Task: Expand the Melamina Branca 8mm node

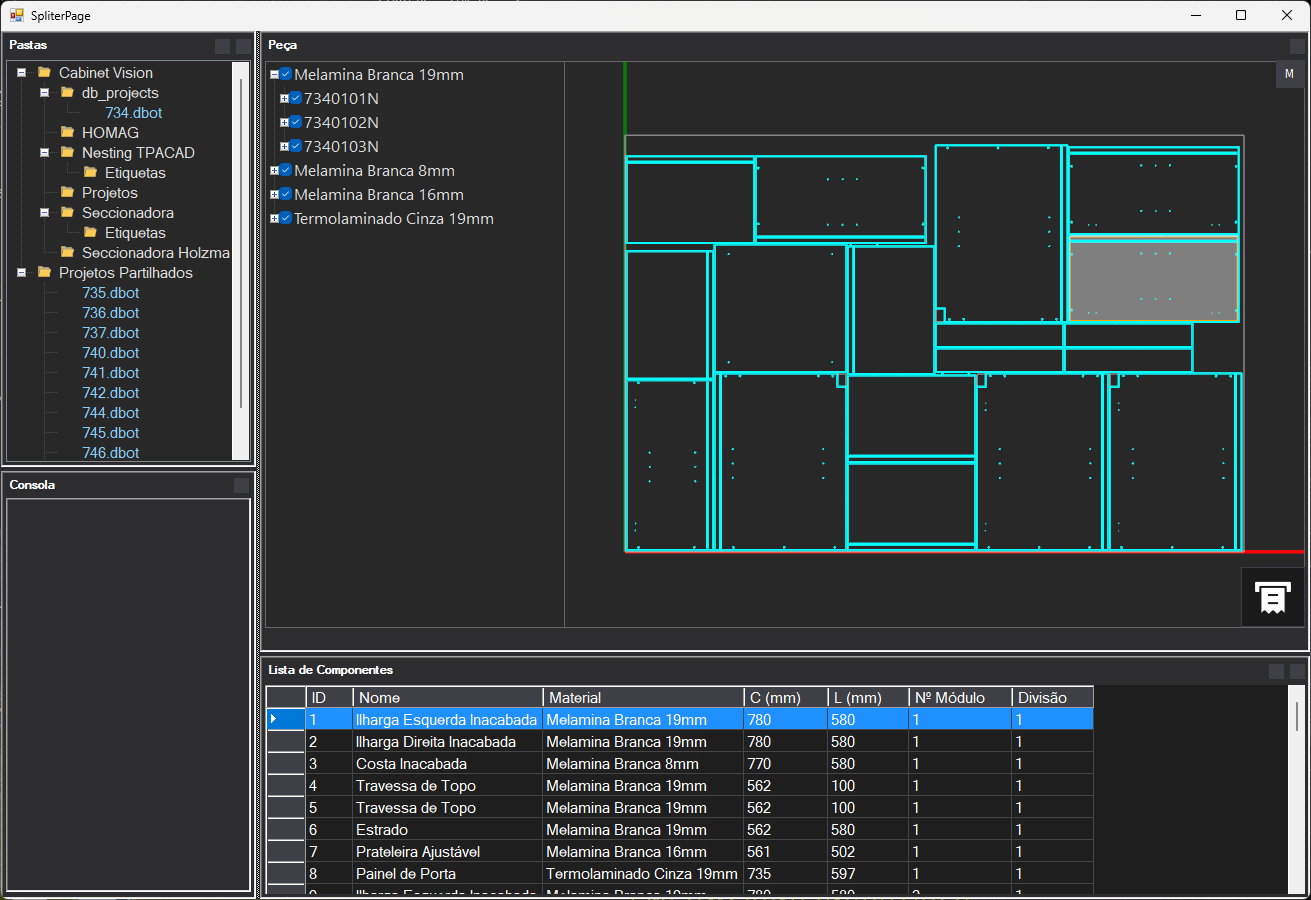Action: [x=274, y=171]
